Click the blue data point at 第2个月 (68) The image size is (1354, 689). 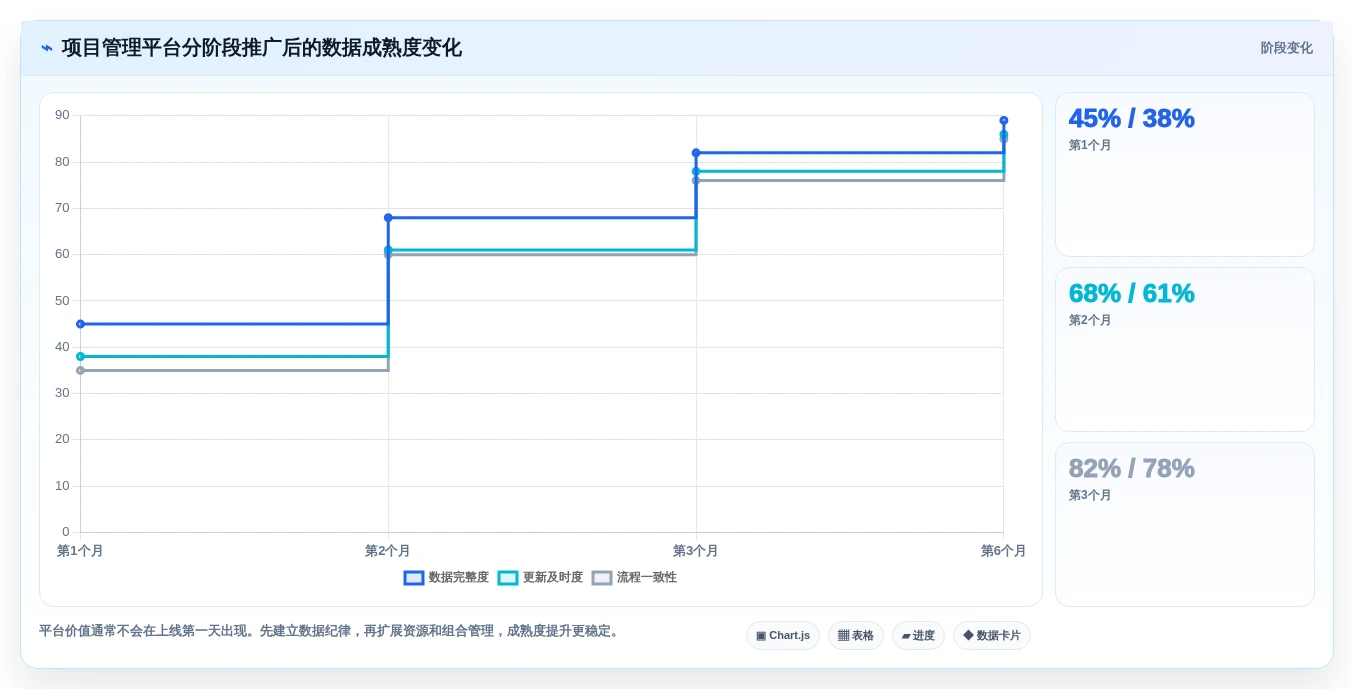click(x=388, y=217)
